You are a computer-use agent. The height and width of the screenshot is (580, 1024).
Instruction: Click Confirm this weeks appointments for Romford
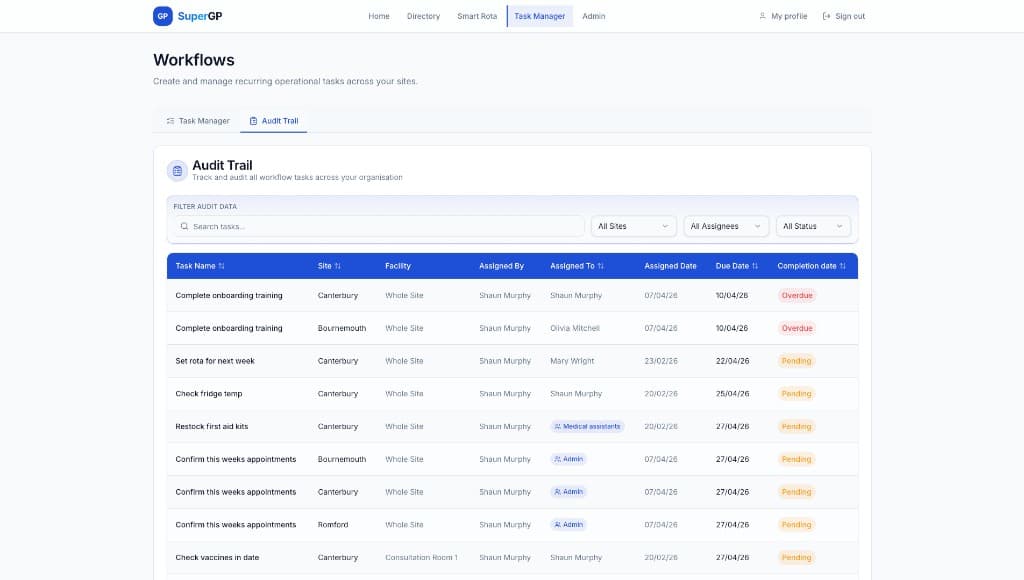(236, 524)
